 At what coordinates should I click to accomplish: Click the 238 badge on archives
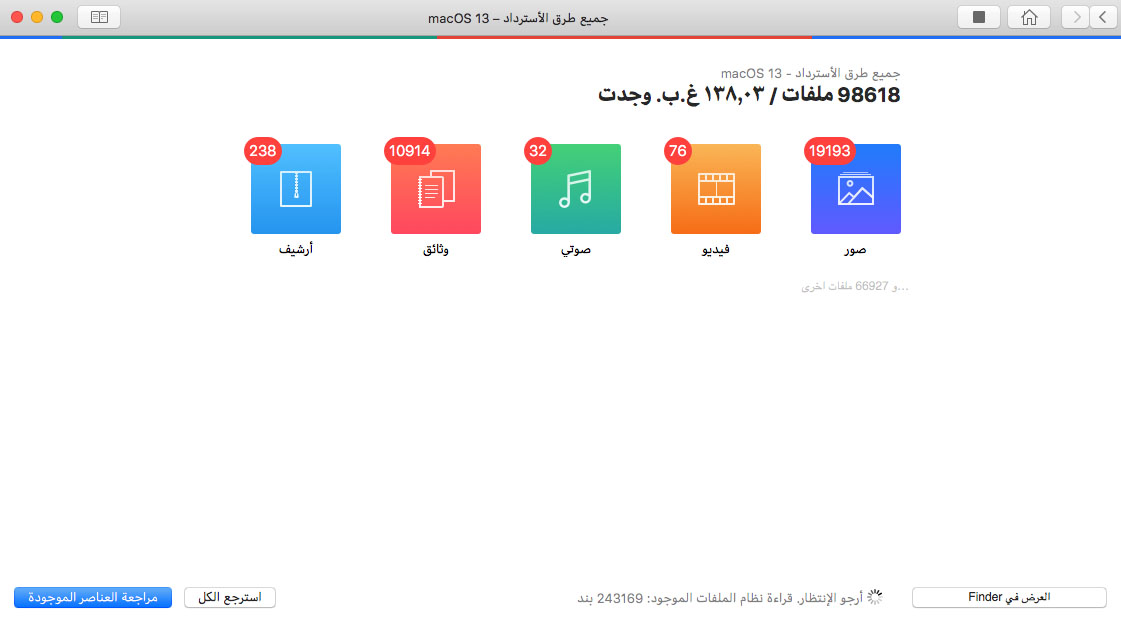(x=262, y=151)
